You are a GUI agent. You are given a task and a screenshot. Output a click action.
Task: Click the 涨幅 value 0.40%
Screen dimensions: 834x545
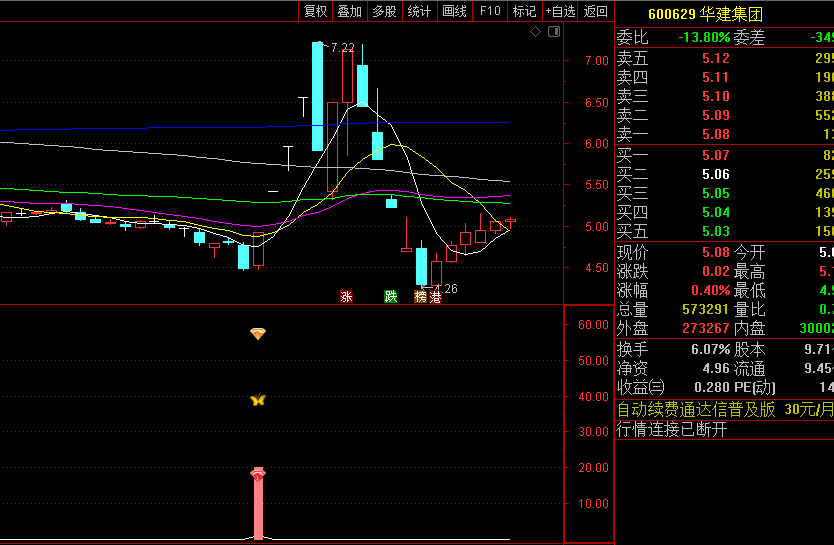[710, 290]
